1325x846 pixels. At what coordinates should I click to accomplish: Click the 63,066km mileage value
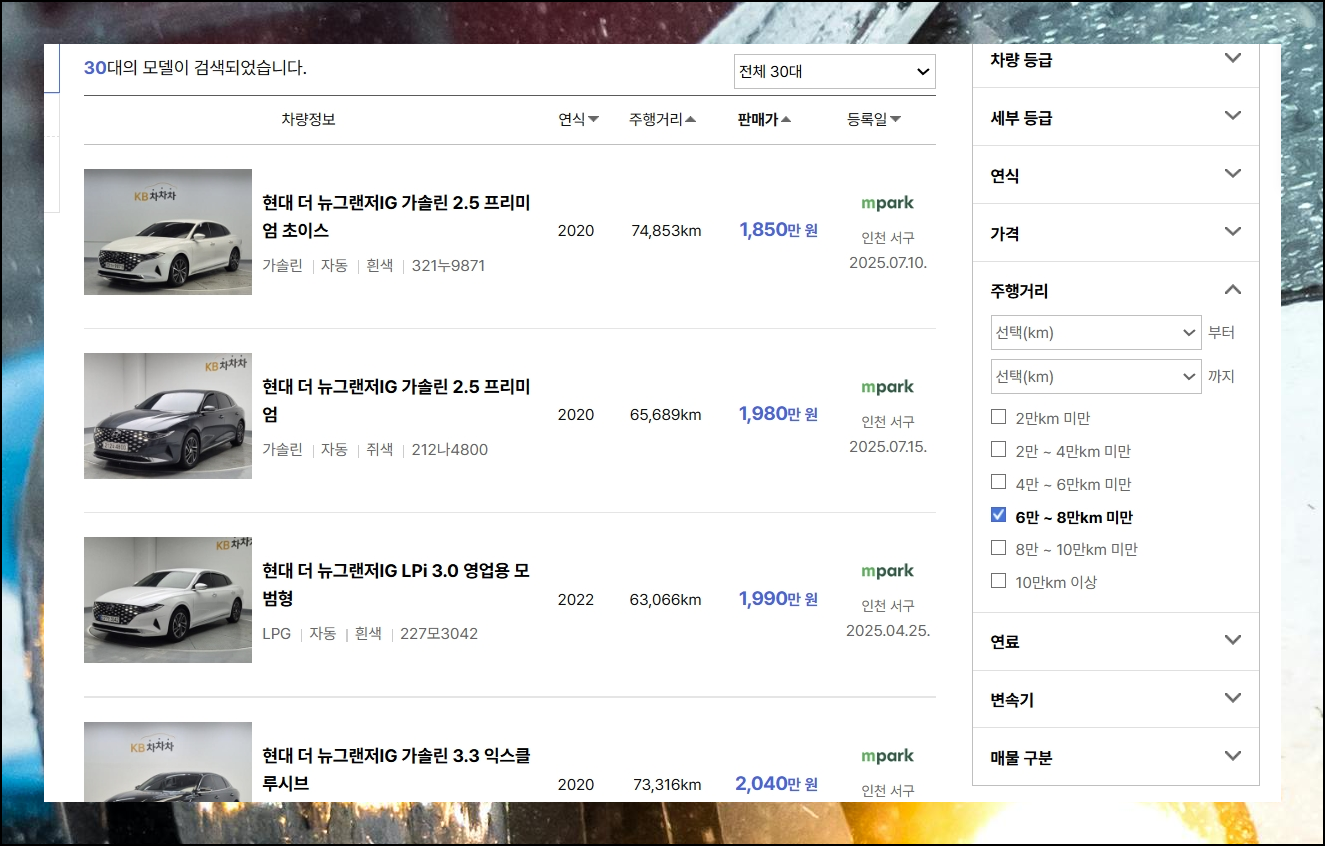[x=666, y=600]
